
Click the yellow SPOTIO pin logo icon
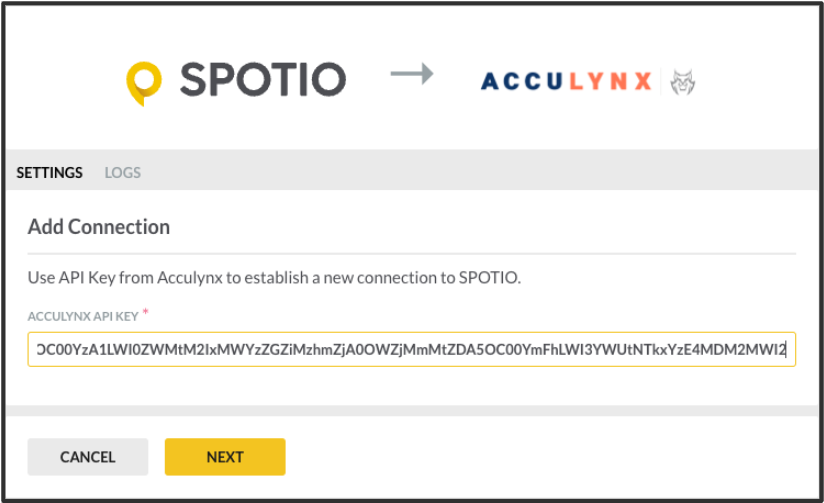click(143, 84)
